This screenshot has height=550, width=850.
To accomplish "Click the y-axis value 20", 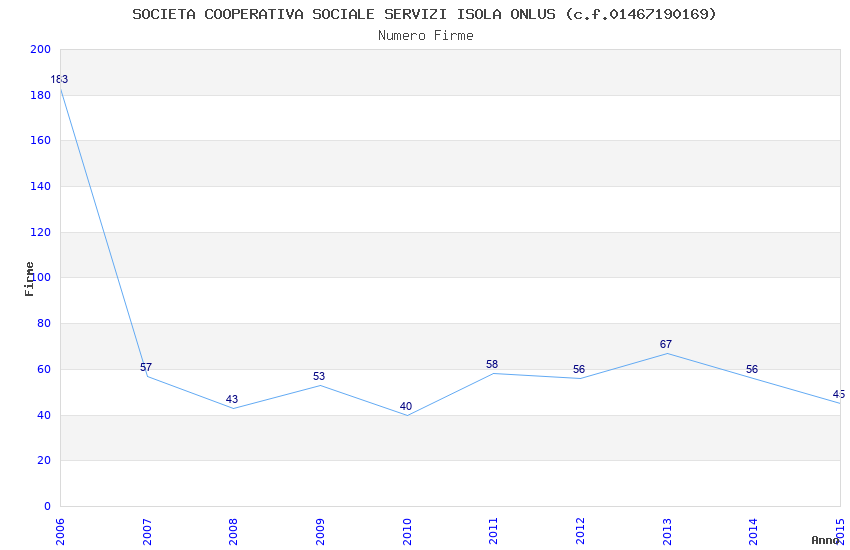I will 44,461.
